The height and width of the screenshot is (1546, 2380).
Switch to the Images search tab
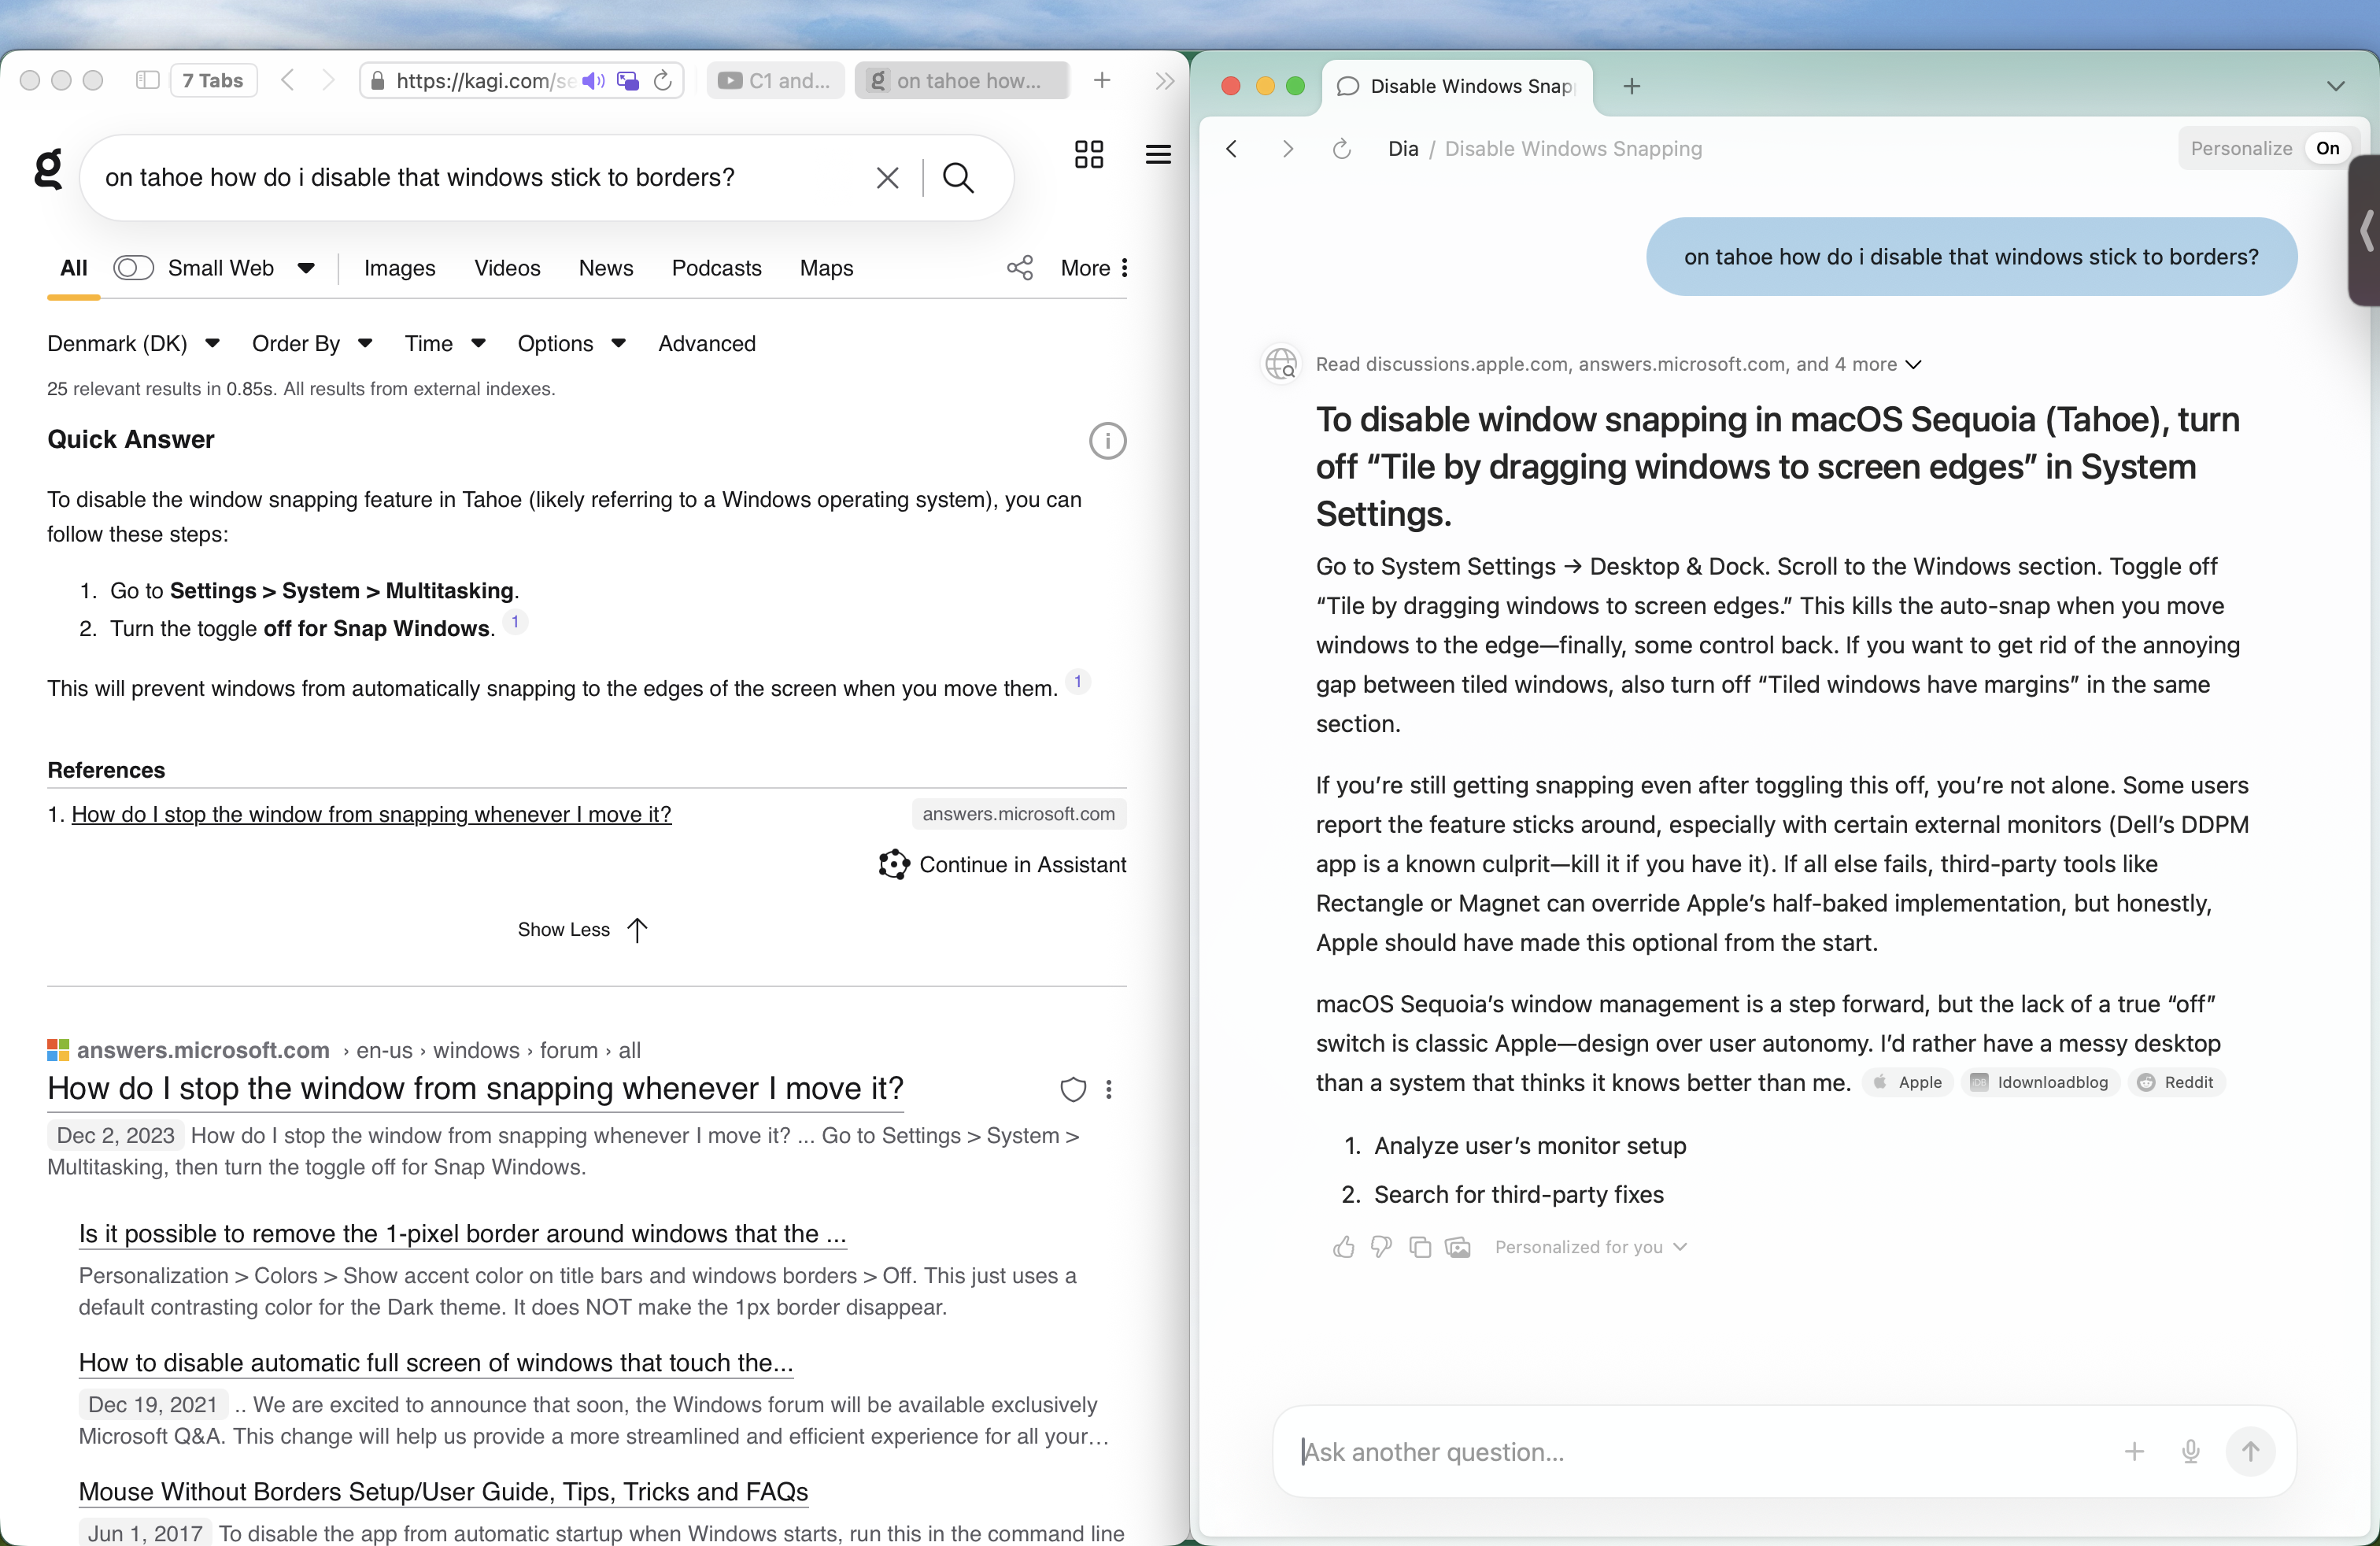(399, 268)
